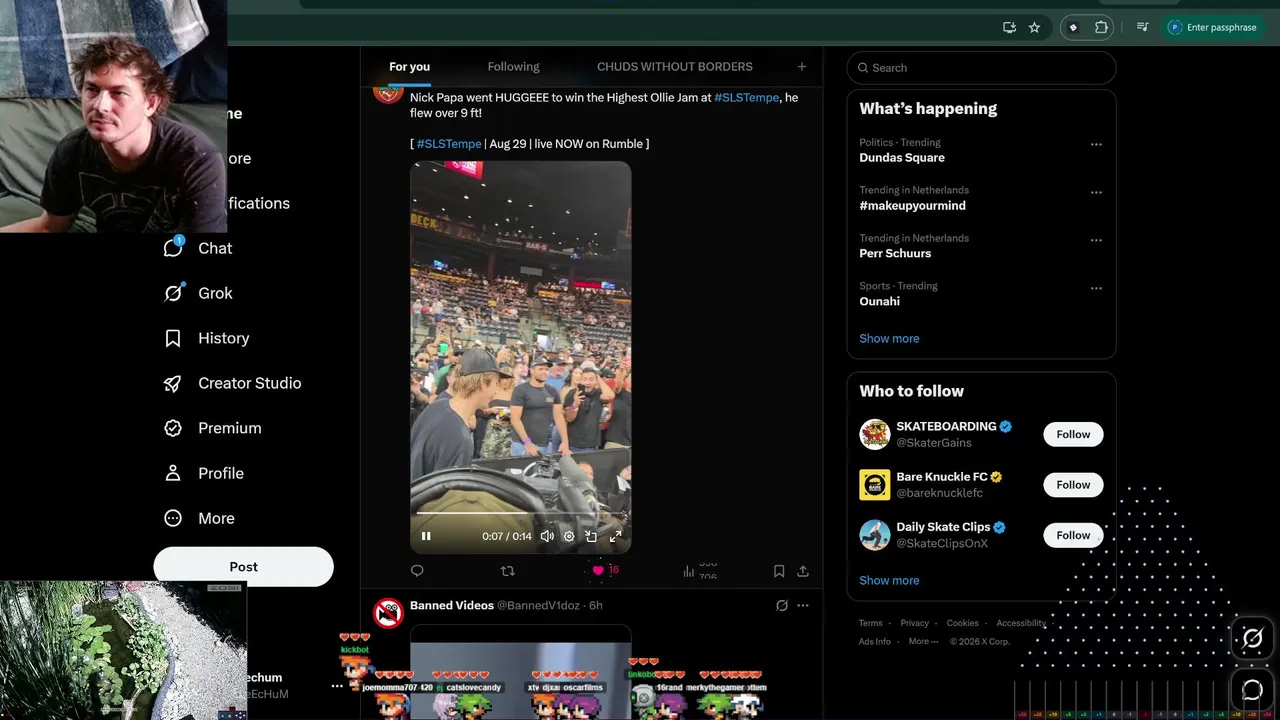
Task: Open Daily Skate Clips avatar
Action: click(x=875, y=535)
